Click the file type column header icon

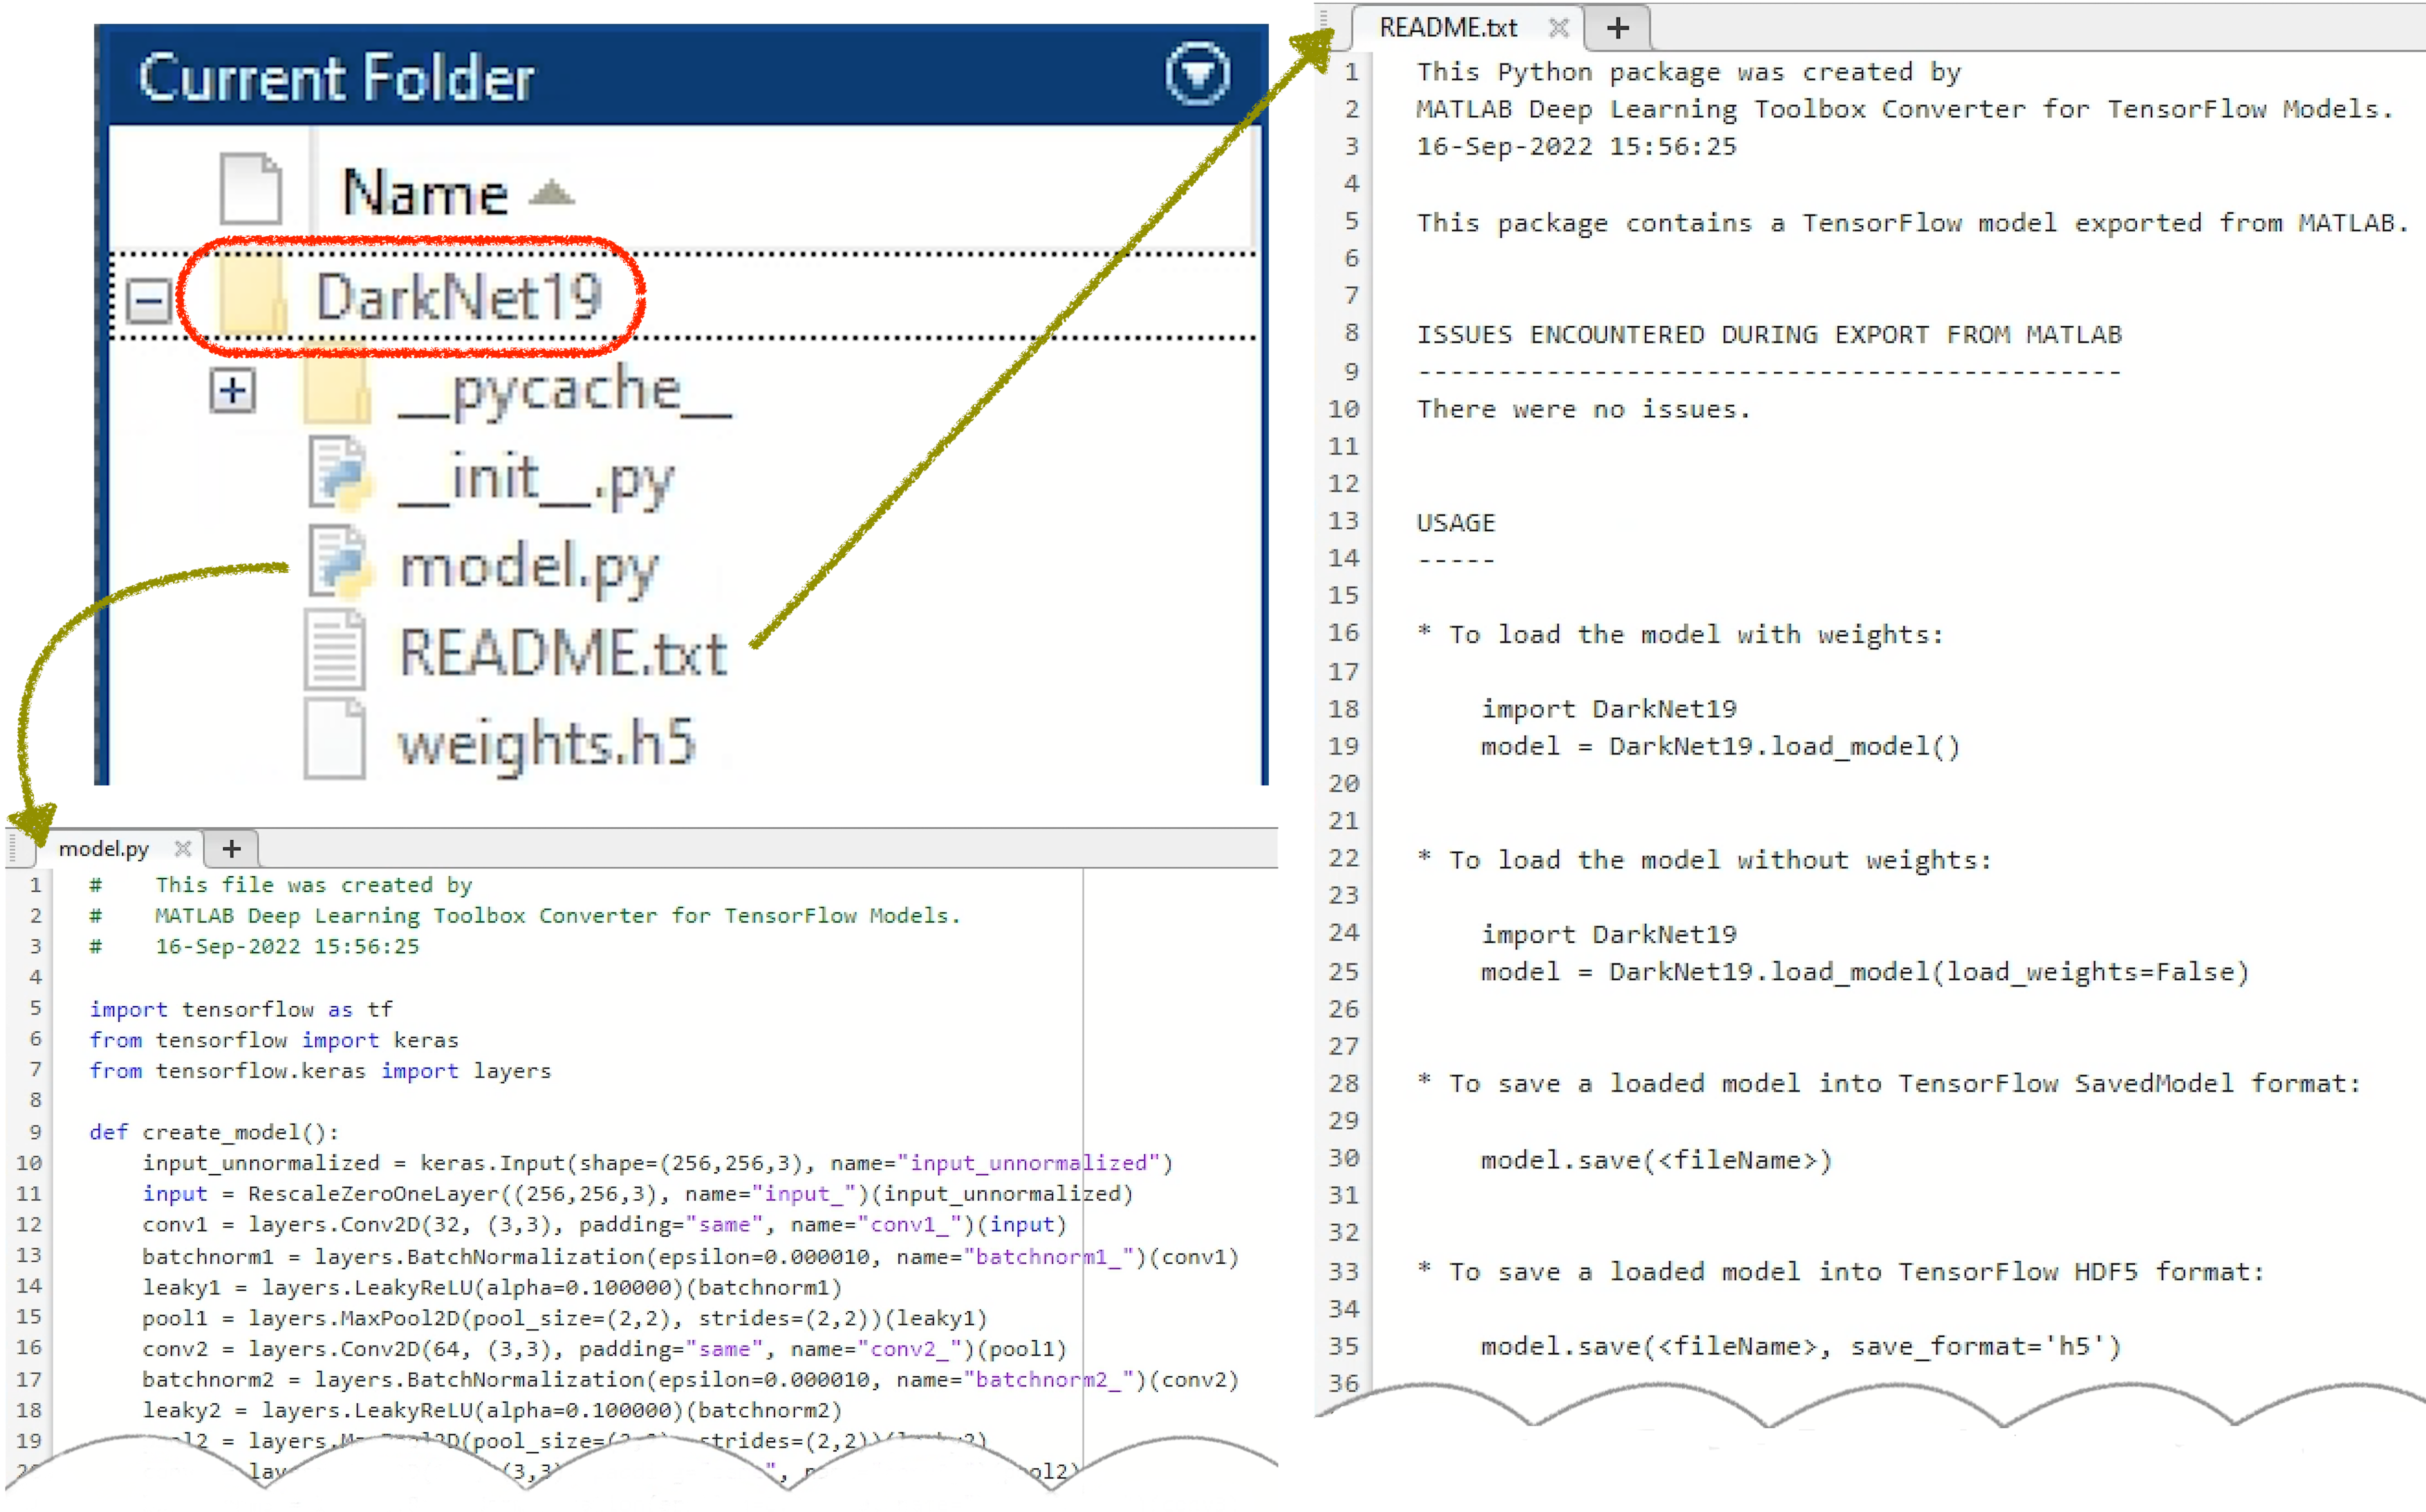click(x=250, y=189)
